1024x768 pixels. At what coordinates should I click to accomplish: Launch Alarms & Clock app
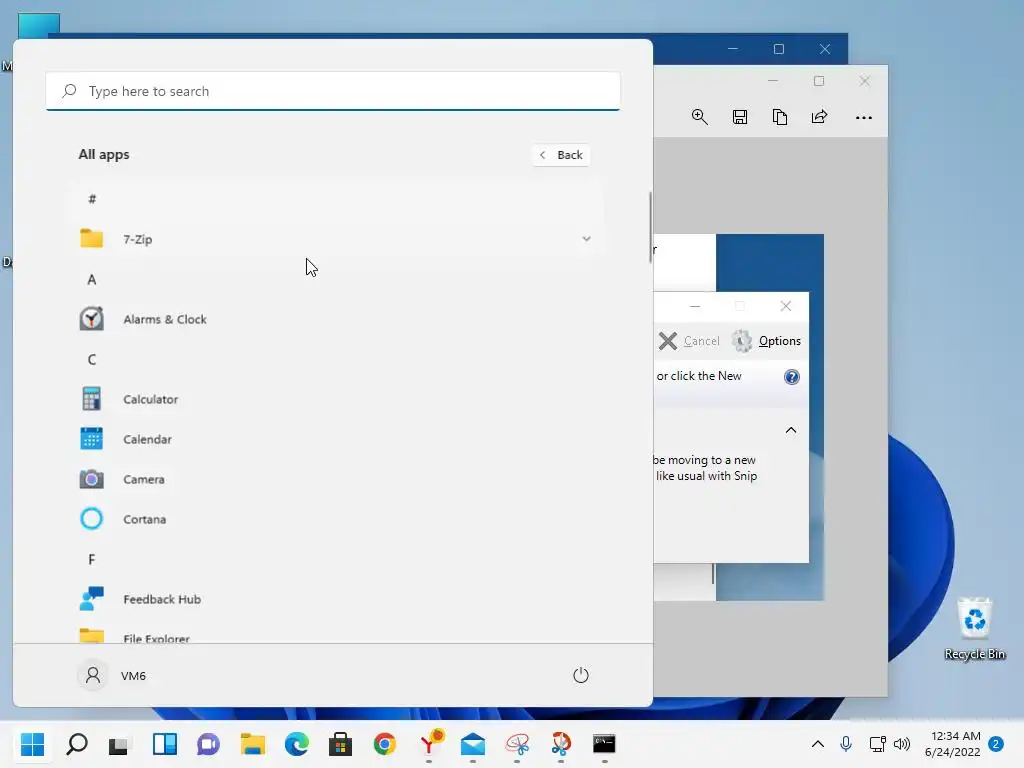pos(334,319)
